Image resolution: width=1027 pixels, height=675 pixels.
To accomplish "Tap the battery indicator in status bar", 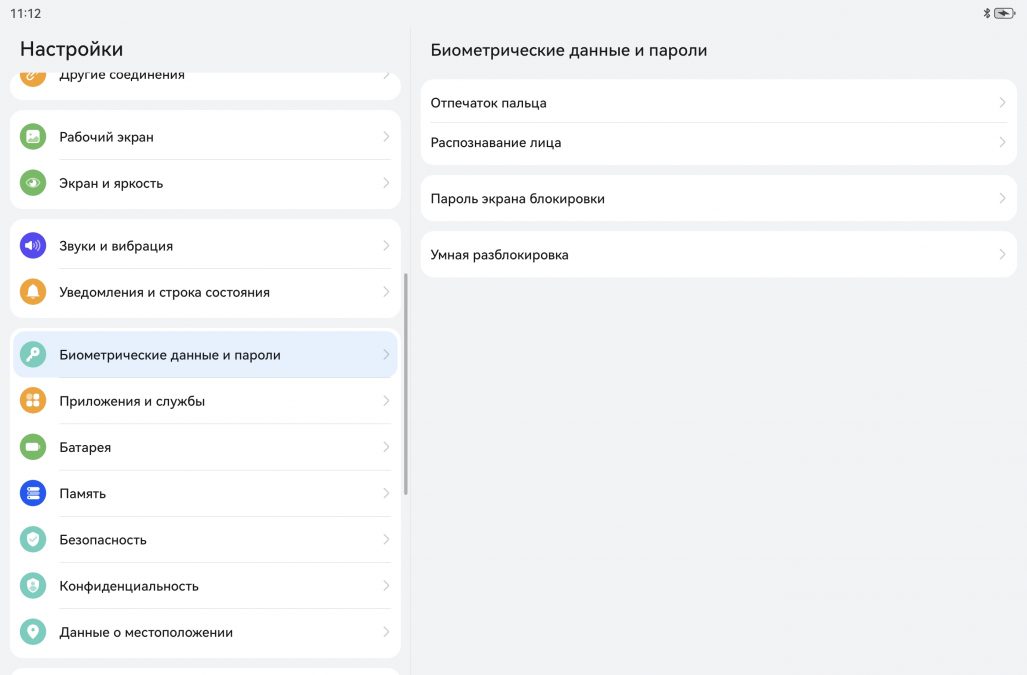I will coord(1004,14).
